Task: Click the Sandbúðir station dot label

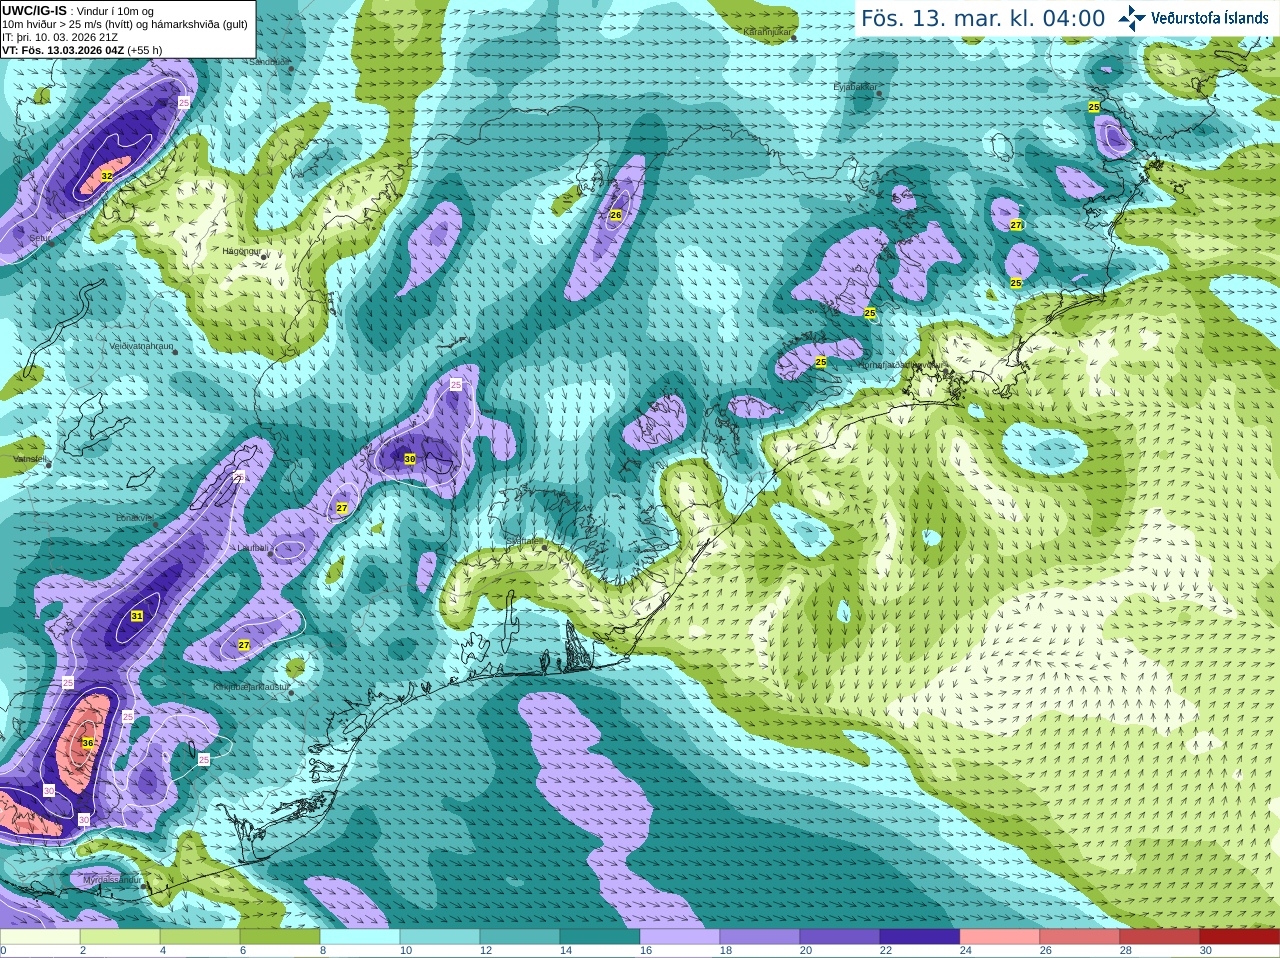Action: (x=270, y=62)
